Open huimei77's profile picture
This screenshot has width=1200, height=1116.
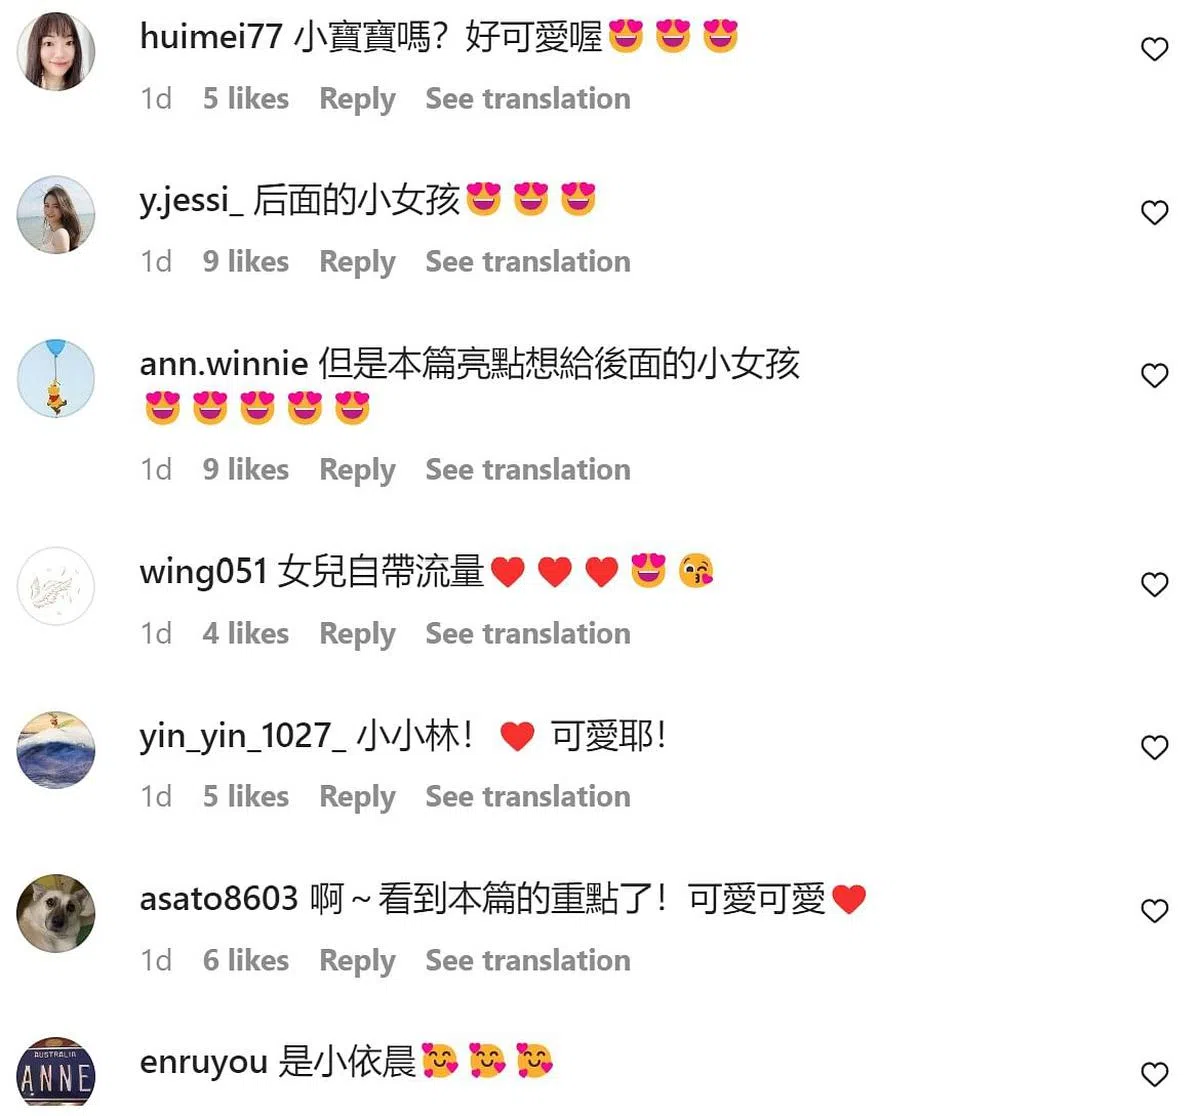coord(56,52)
